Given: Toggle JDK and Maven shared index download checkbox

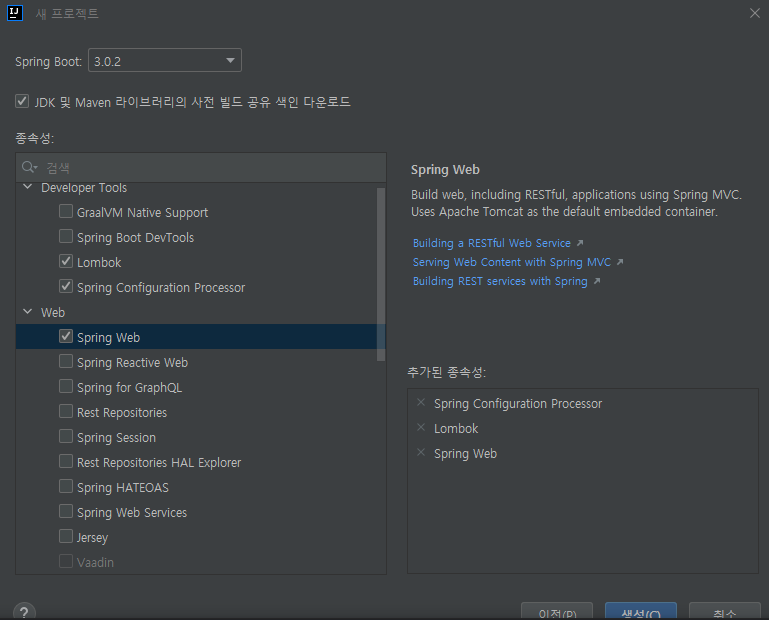Looking at the screenshot, I should point(22,102).
